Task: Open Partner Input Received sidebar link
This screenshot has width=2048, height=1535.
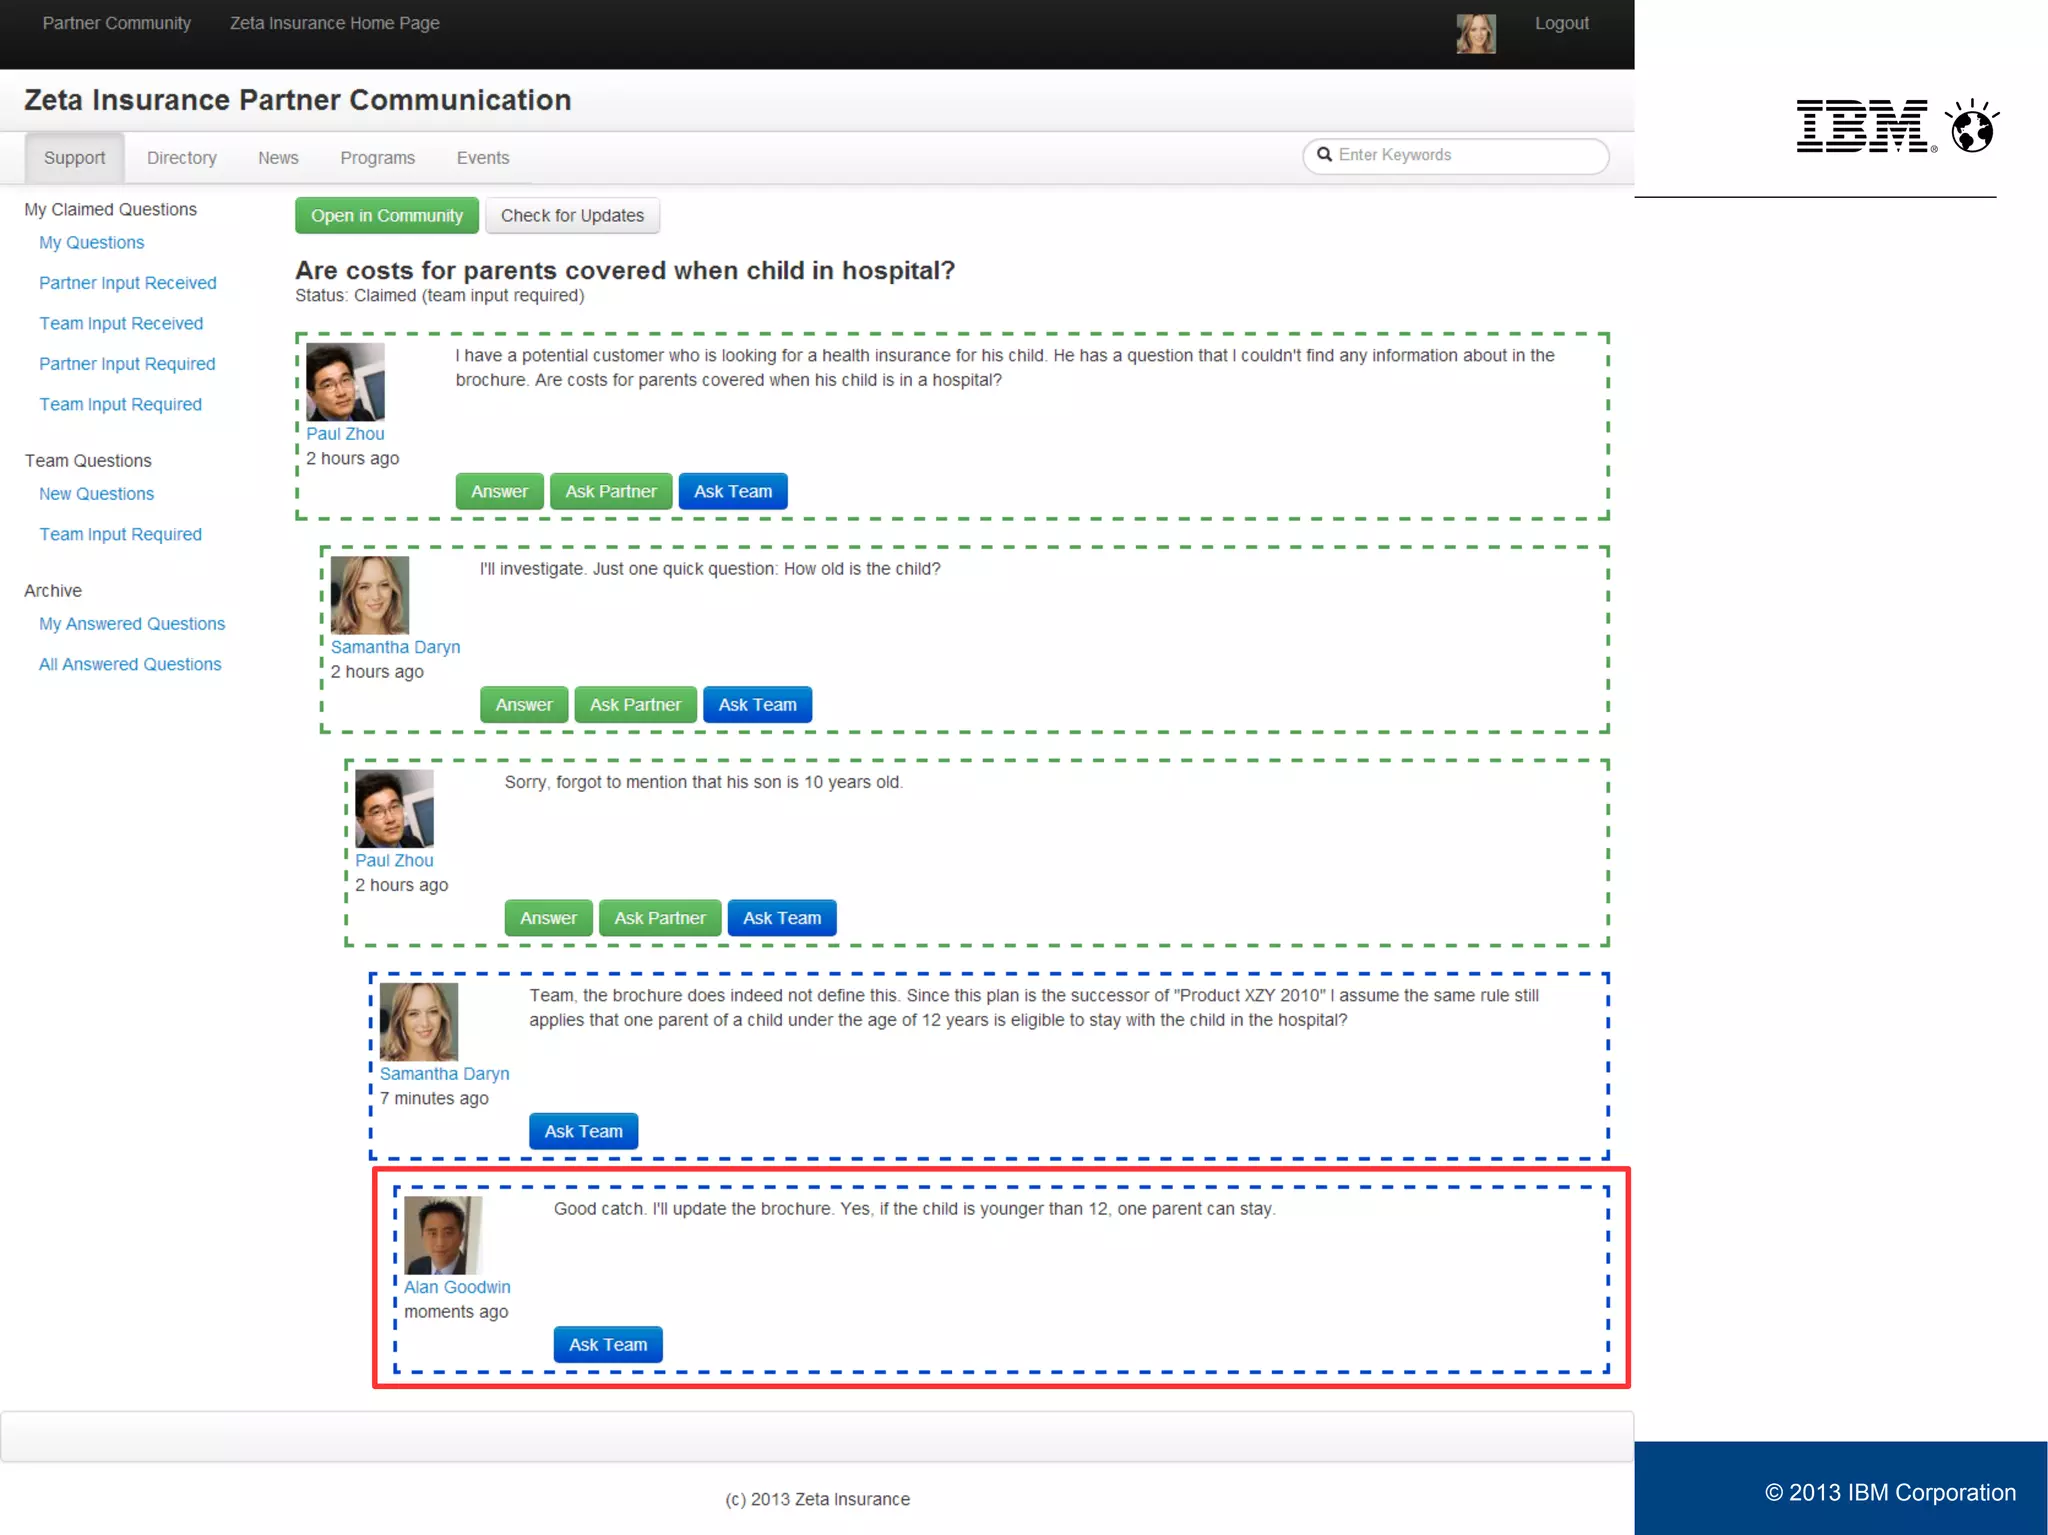Action: click(x=127, y=283)
